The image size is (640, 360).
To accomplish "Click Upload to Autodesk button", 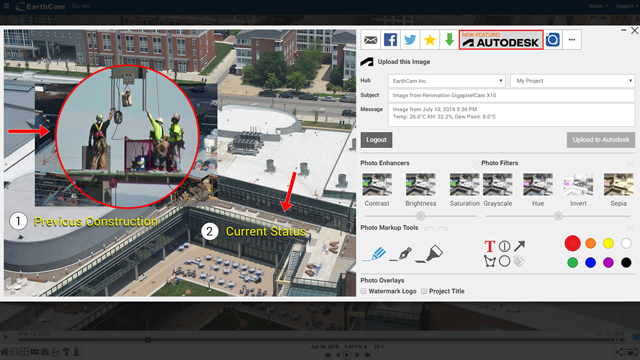I will pos(601,140).
